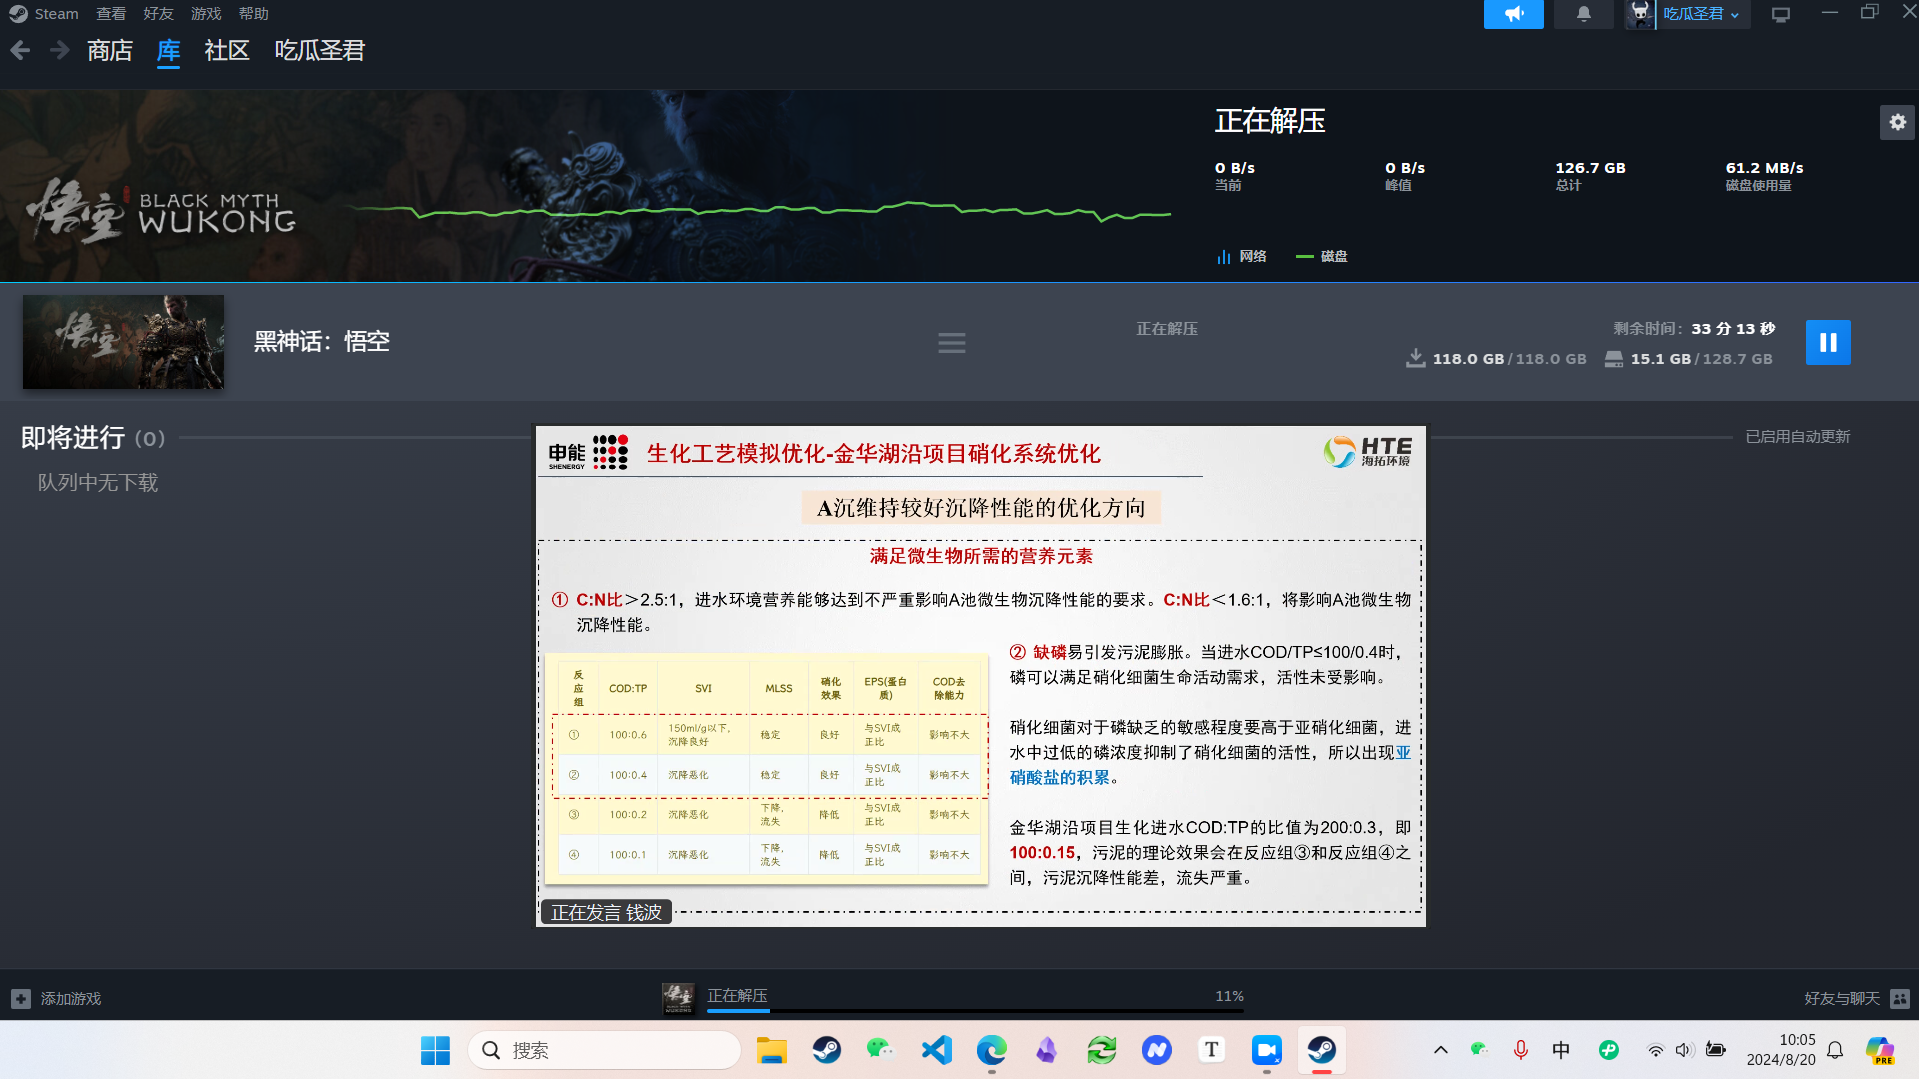Open Steam notifications bell
Viewport: 1919px width, 1079px height.
[1583, 14]
